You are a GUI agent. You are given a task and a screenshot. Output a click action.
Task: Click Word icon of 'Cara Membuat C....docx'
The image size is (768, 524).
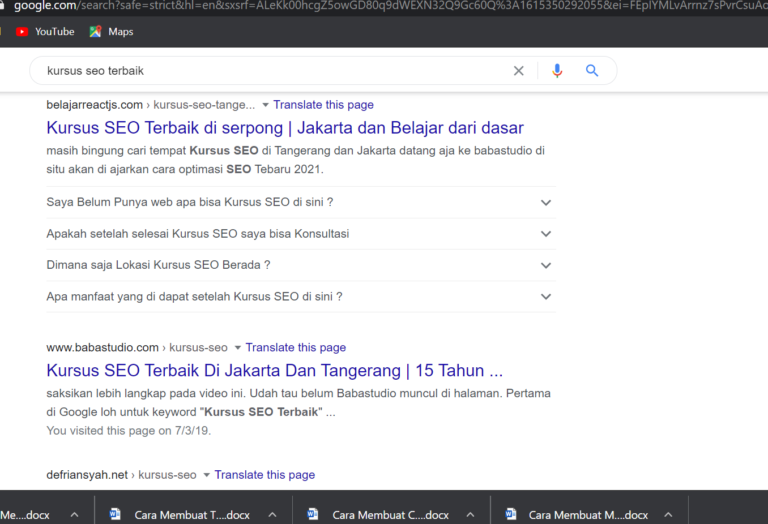(x=313, y=514)
